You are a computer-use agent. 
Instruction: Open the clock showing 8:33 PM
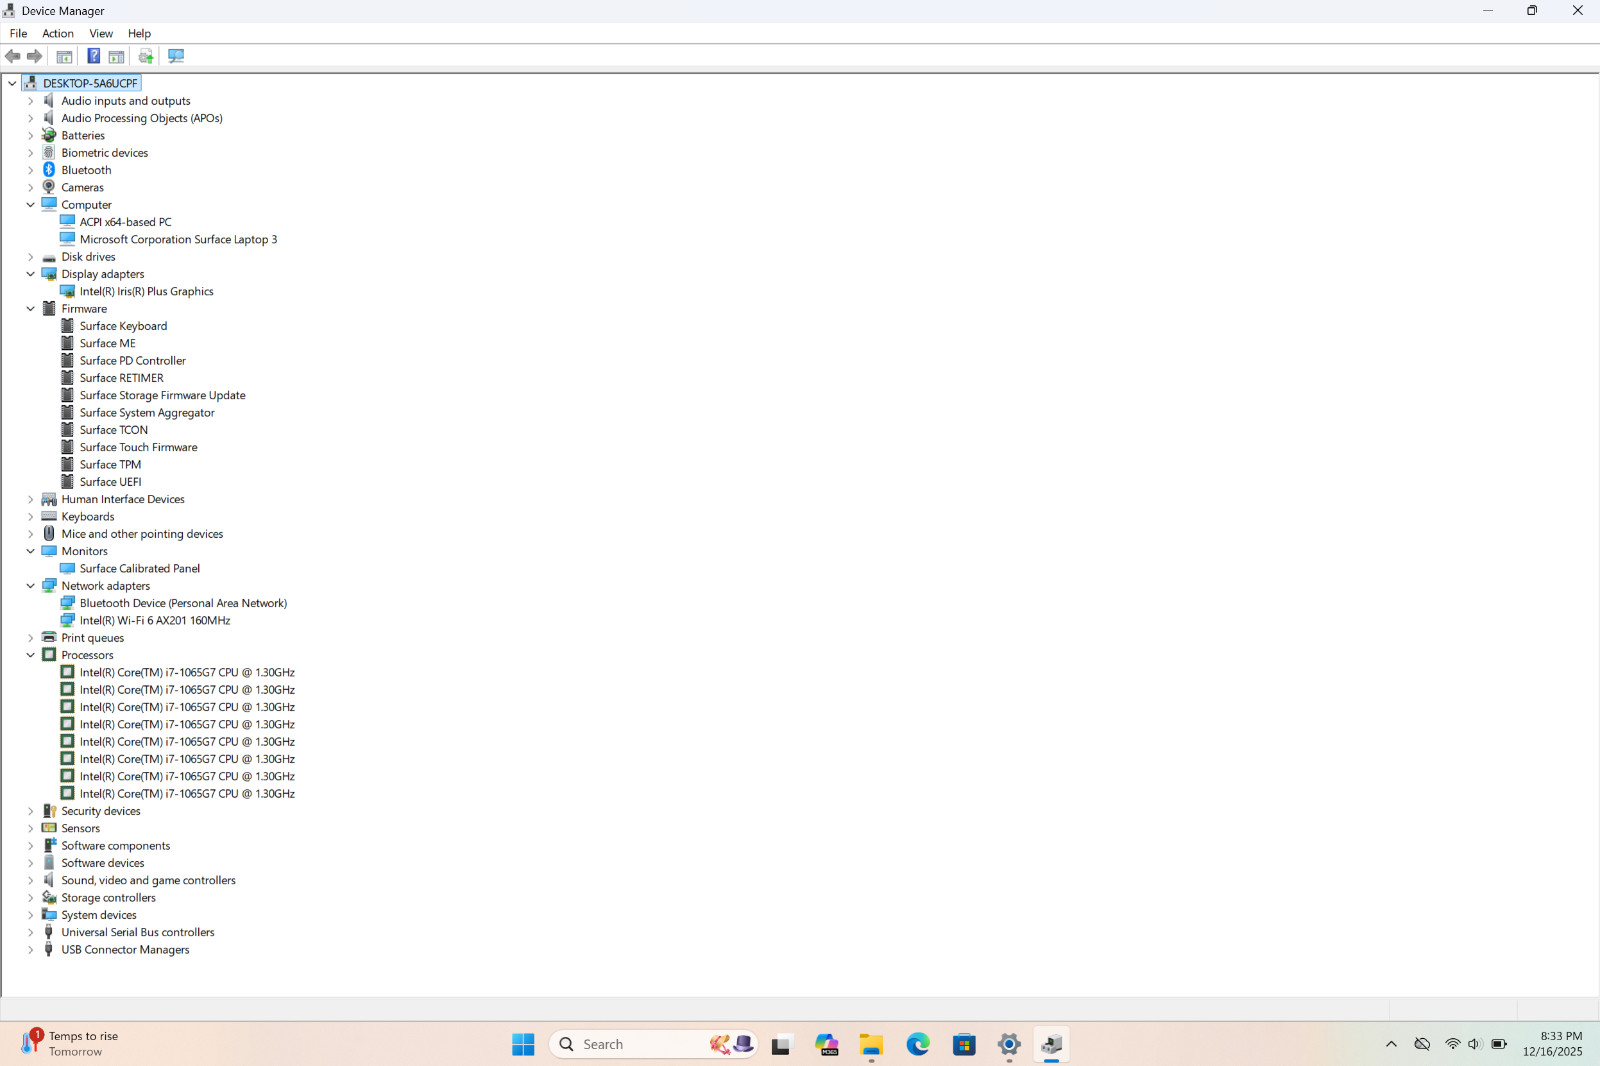1553,1044
